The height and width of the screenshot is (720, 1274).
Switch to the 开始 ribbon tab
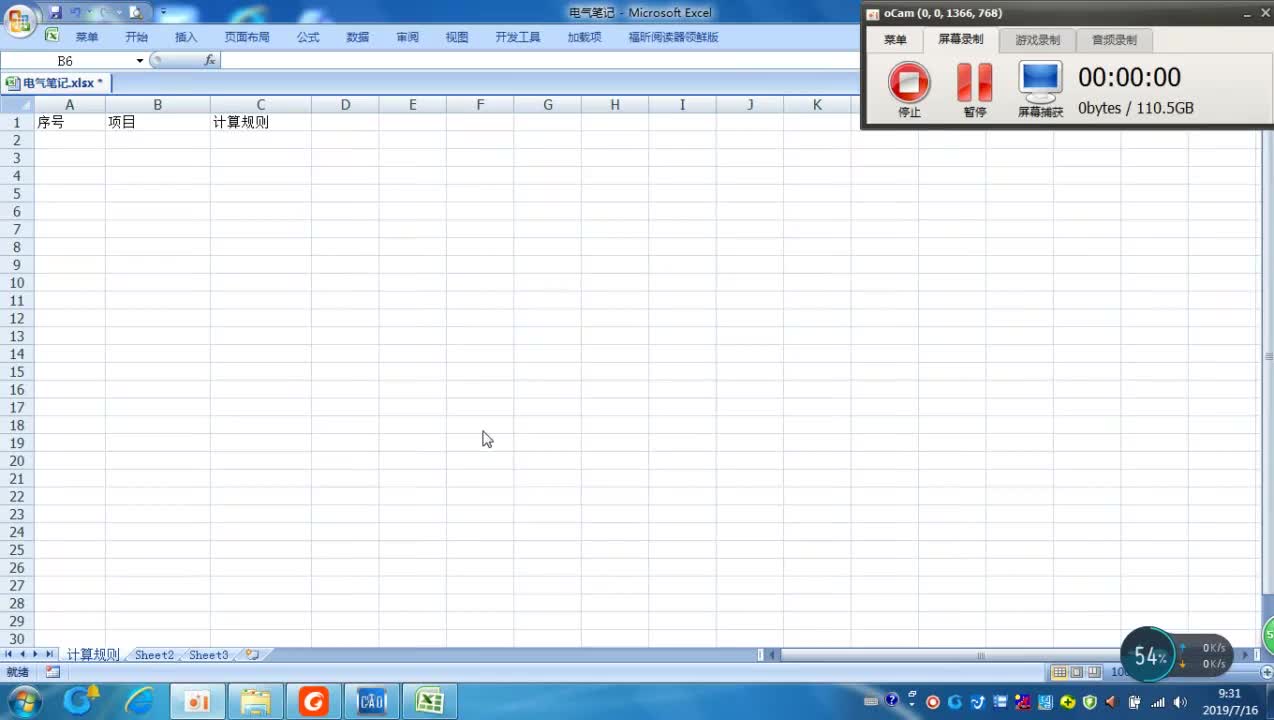tap(137, 37)
